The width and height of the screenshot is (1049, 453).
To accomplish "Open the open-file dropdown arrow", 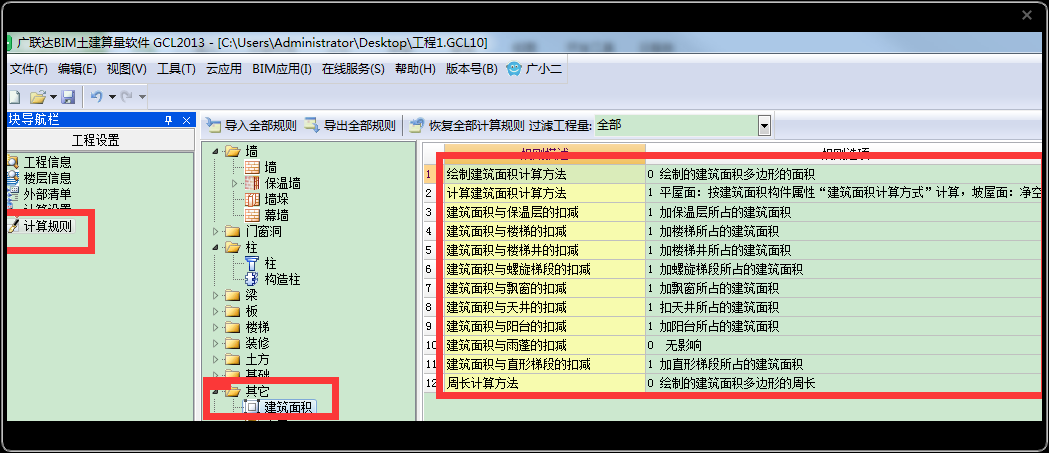I will [x=53, y=97].
